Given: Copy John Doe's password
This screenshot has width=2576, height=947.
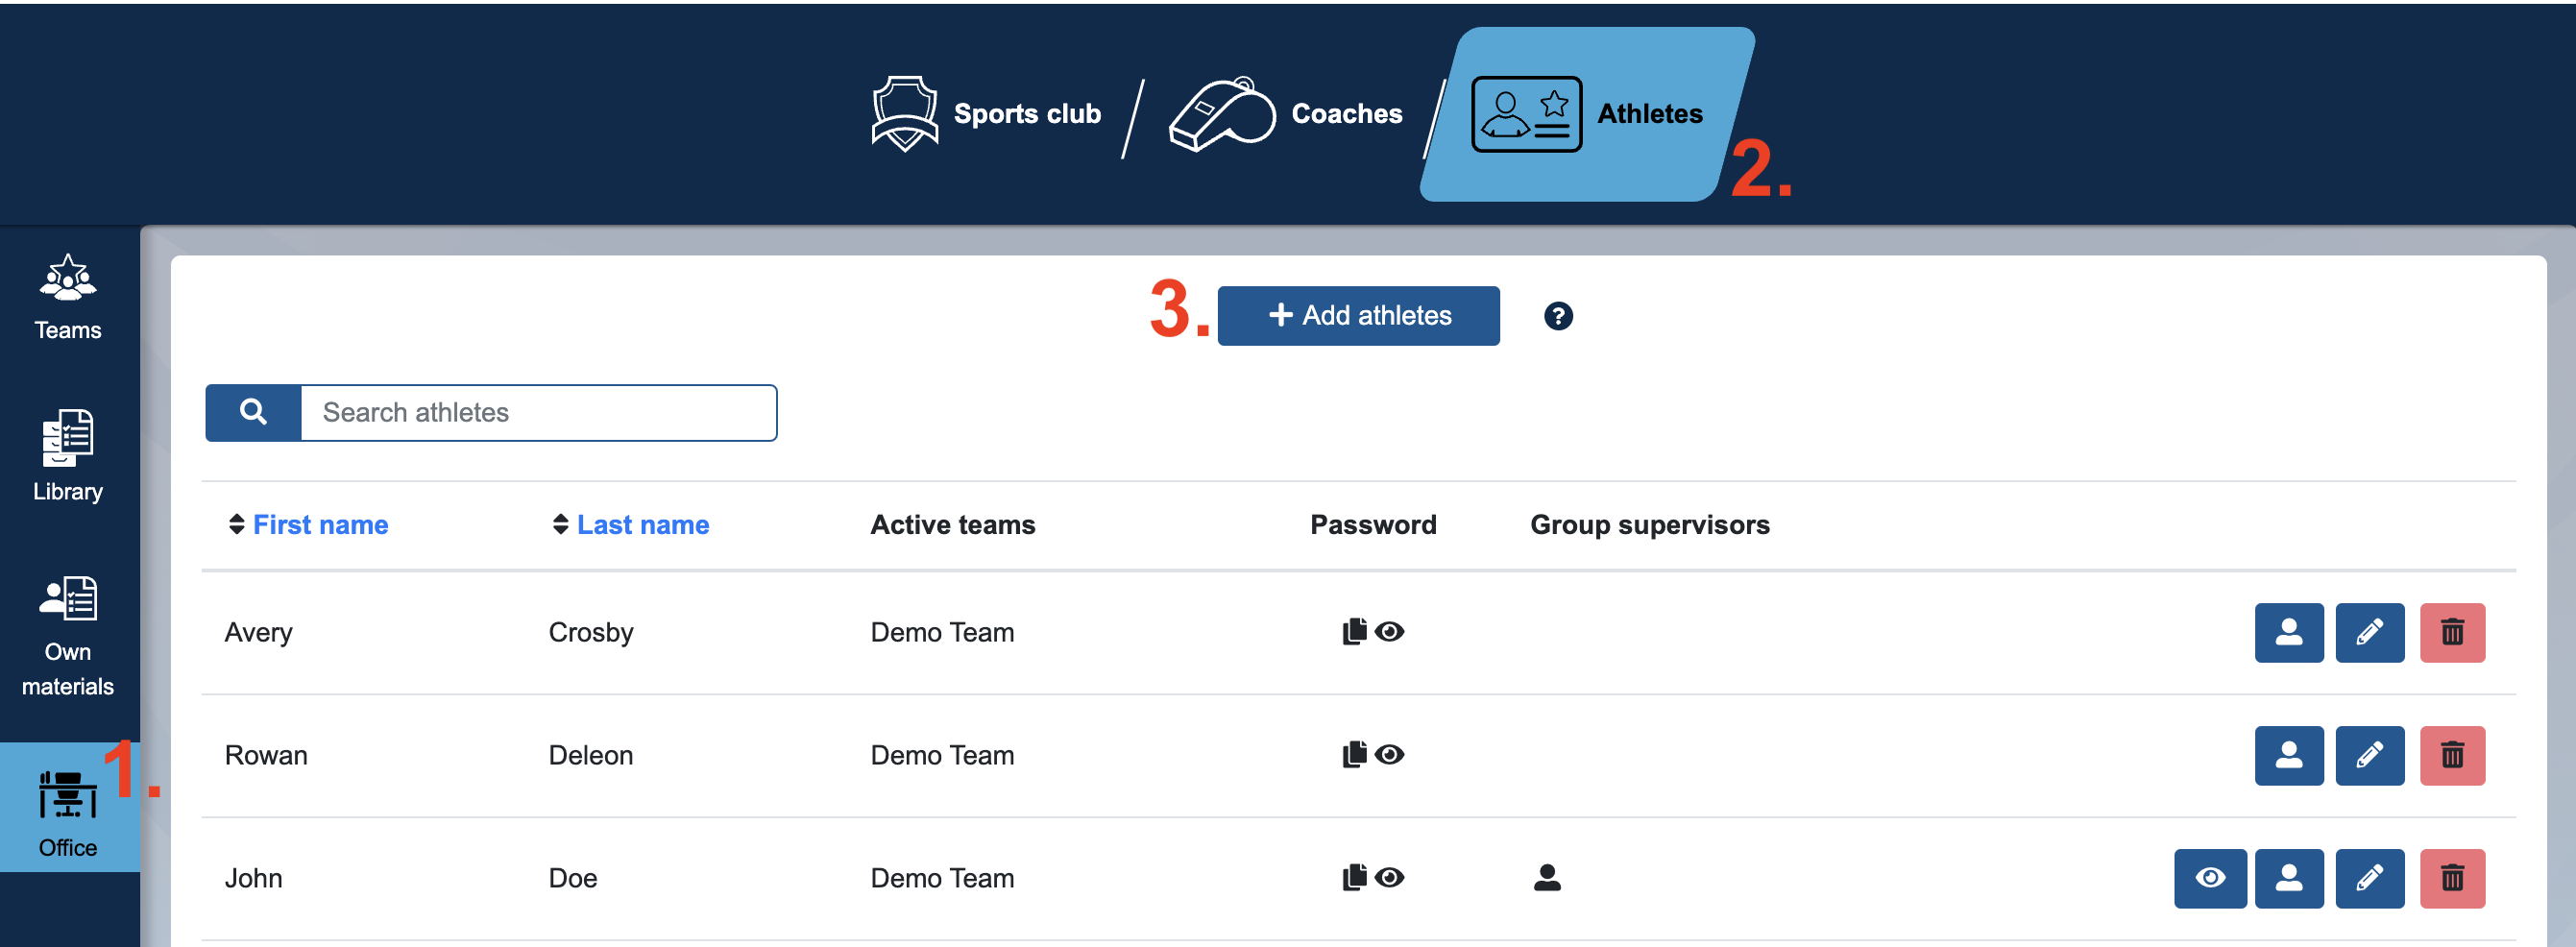Looking at the screenshot, I should pyautogui.click(x=1354, y=878).
